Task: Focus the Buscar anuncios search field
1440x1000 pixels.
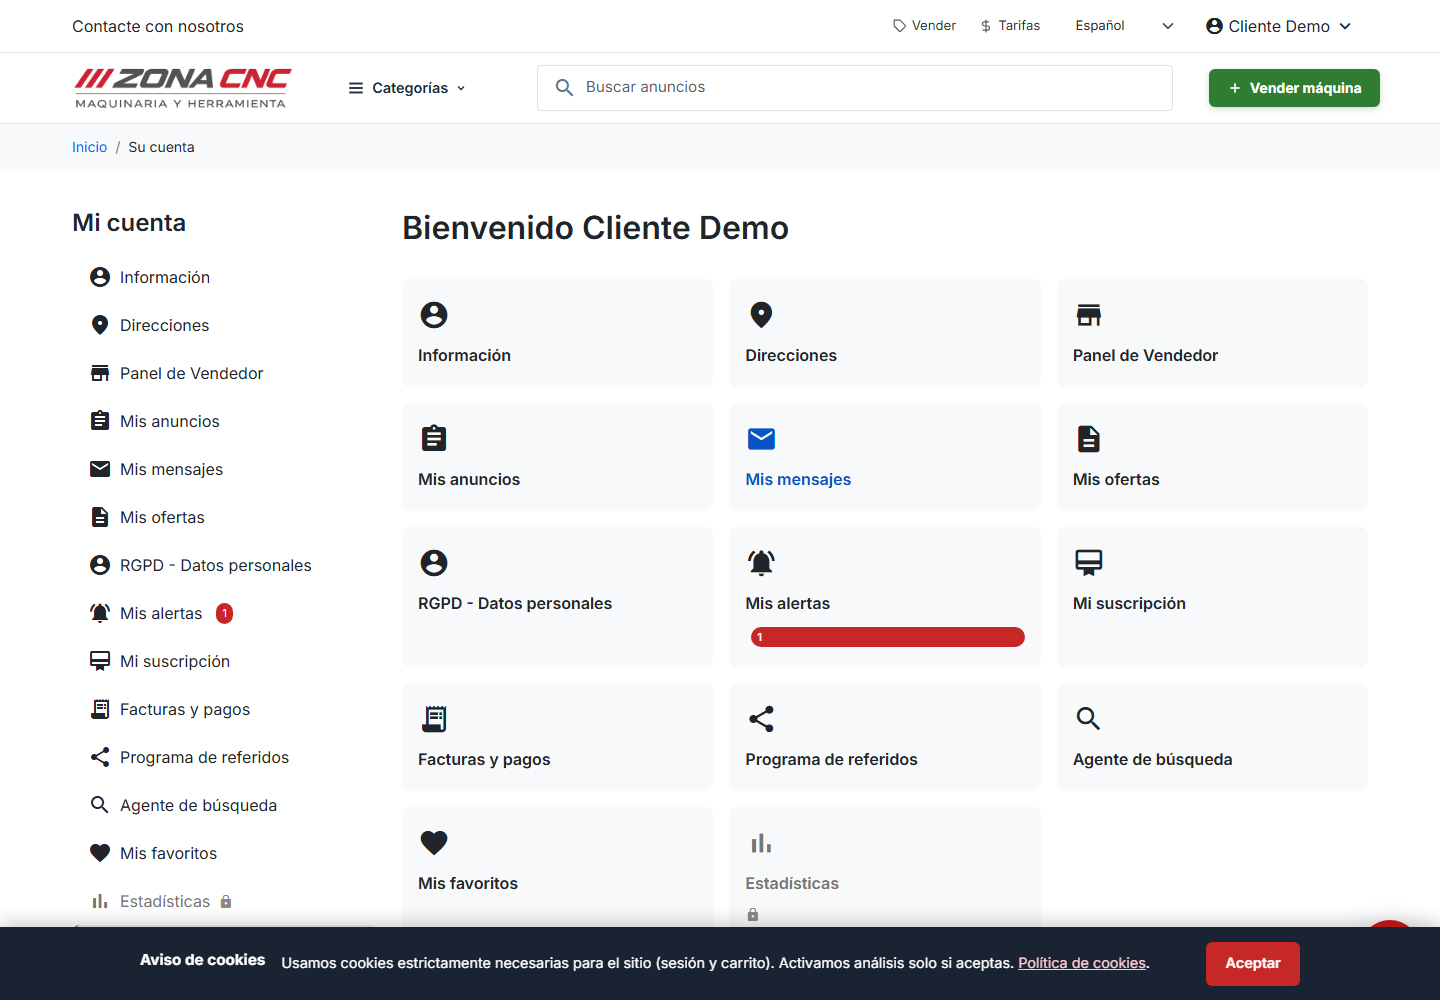Action: click(x=855, y=88)
